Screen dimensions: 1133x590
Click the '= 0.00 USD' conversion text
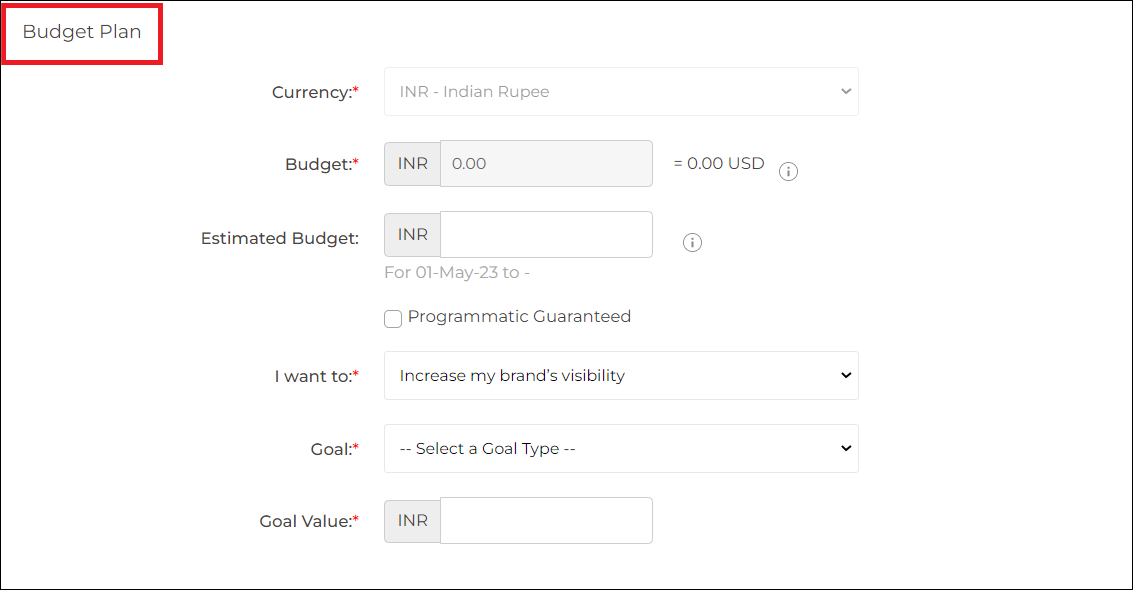click(718, 163)
